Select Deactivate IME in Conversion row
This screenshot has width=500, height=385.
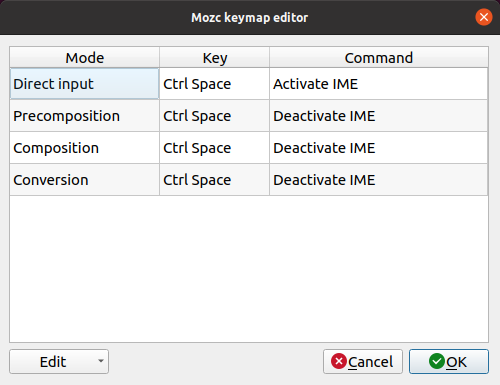tap(379, 180)
